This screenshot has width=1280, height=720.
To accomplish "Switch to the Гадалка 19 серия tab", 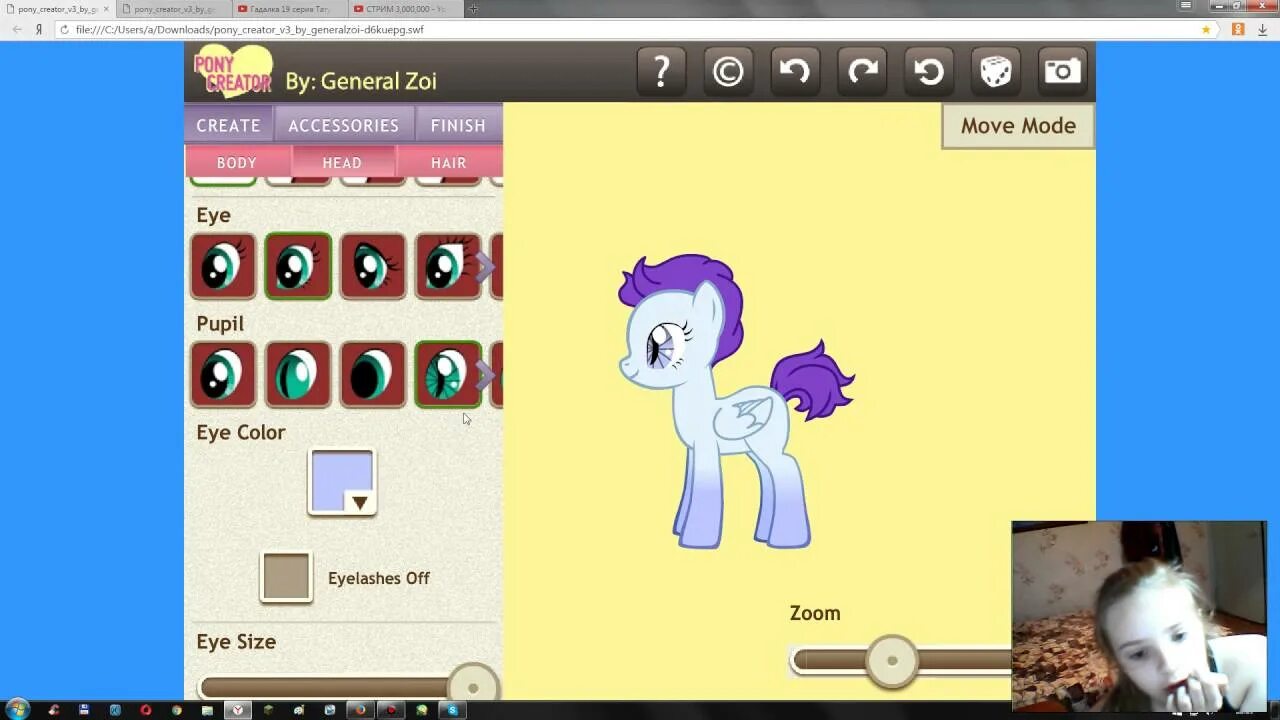I will click(x=288, y=9).
